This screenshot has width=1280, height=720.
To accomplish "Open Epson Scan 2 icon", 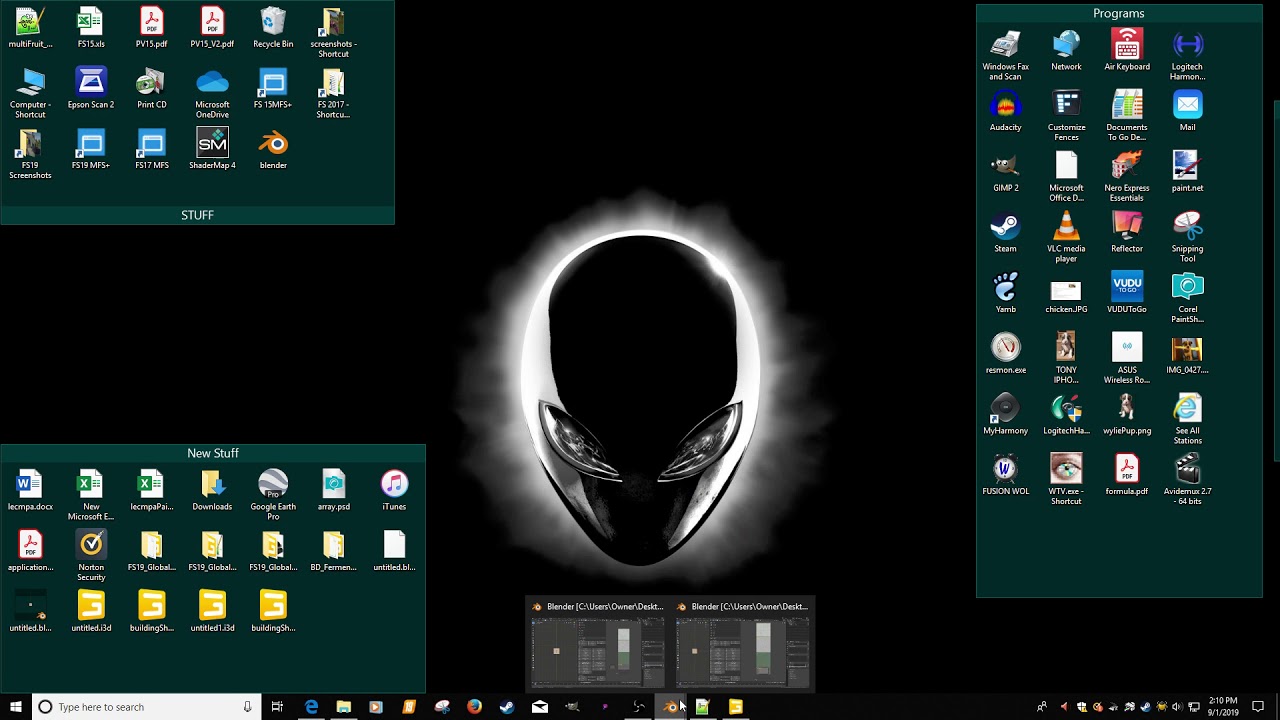I will click(x=91, y=84).
